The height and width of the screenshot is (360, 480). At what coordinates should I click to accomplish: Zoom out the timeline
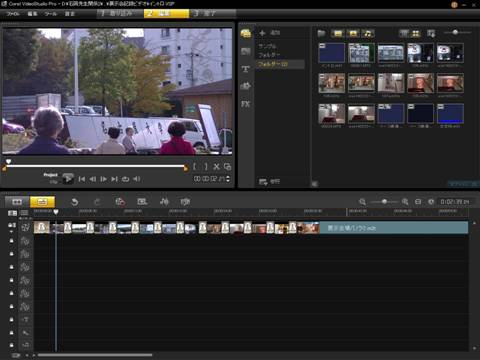tap(362, 202)
